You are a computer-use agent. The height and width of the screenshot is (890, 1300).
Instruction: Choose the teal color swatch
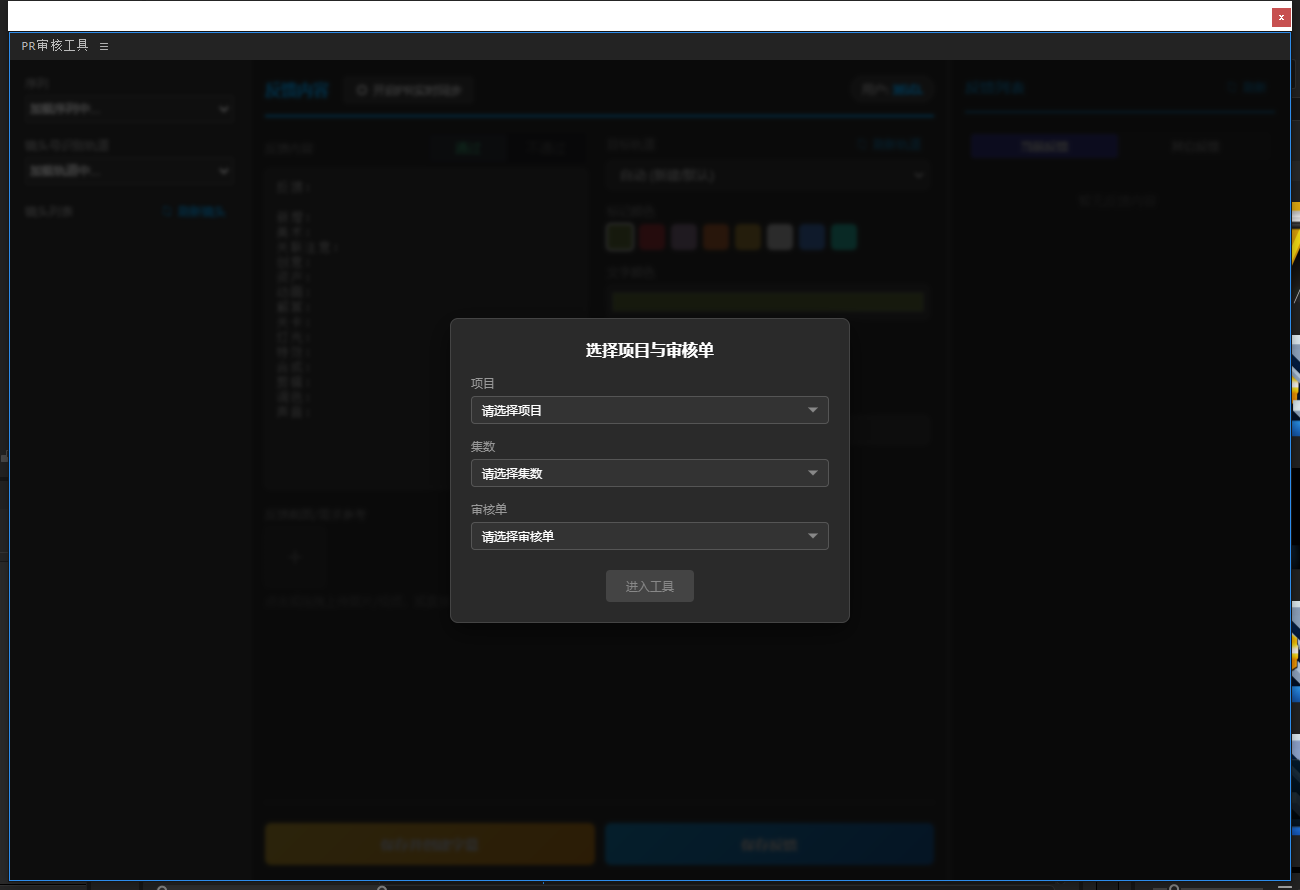pos(844,237)
